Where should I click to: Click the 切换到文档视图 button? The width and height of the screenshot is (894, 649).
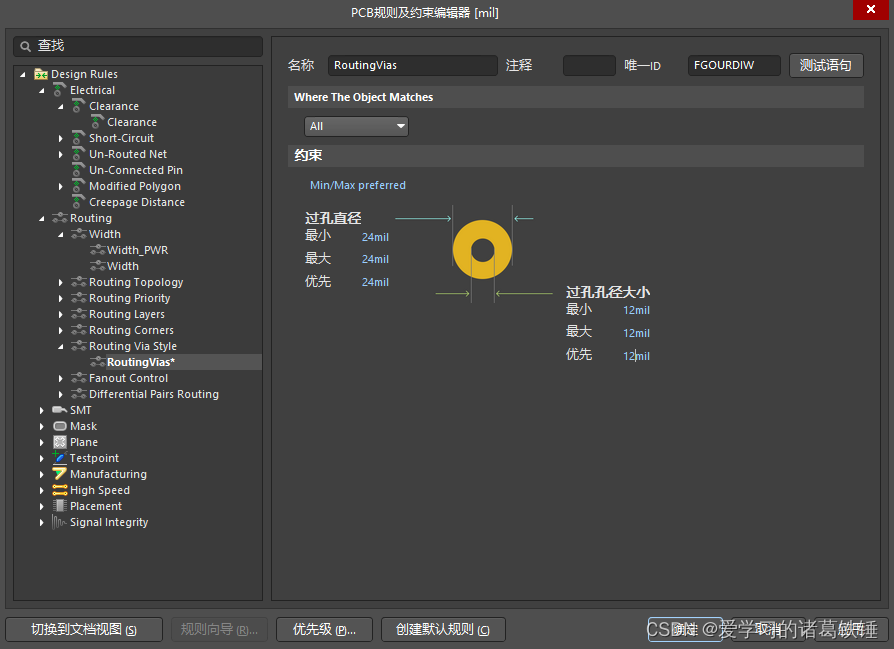pos(84,629)
